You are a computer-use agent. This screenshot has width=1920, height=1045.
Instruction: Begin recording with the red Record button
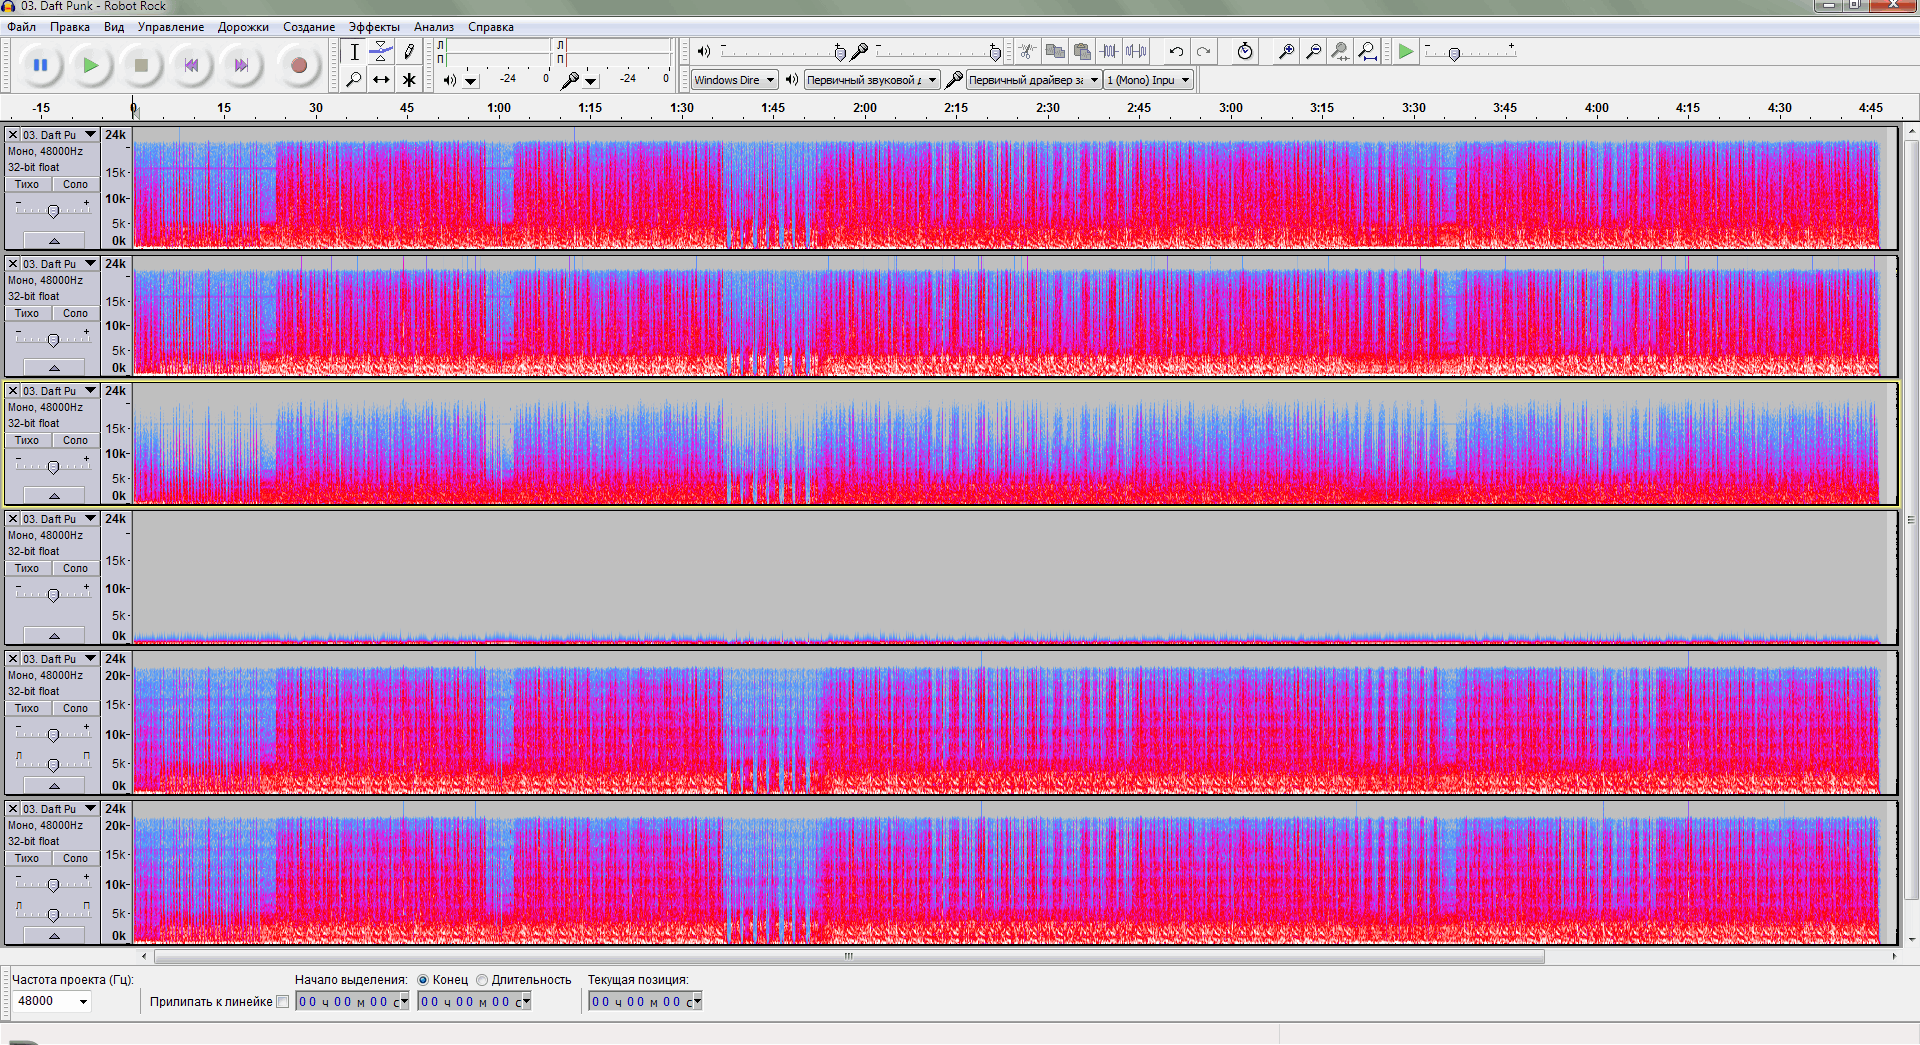(298, 66)
